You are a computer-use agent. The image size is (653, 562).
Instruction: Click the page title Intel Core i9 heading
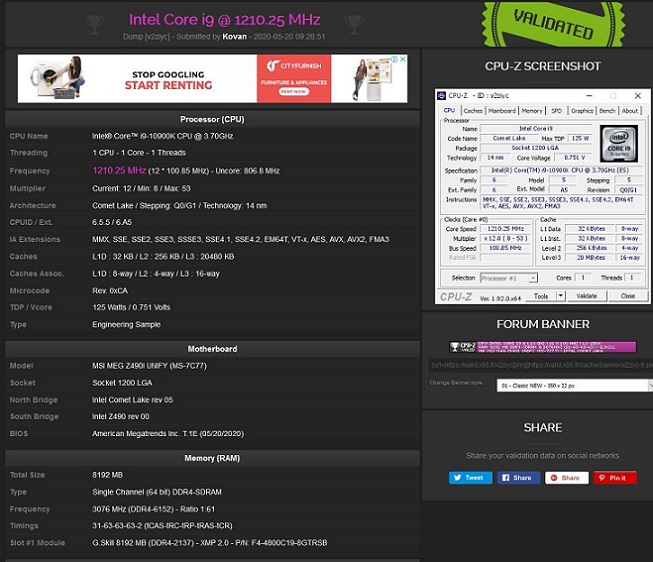click(x=224, y=19)
